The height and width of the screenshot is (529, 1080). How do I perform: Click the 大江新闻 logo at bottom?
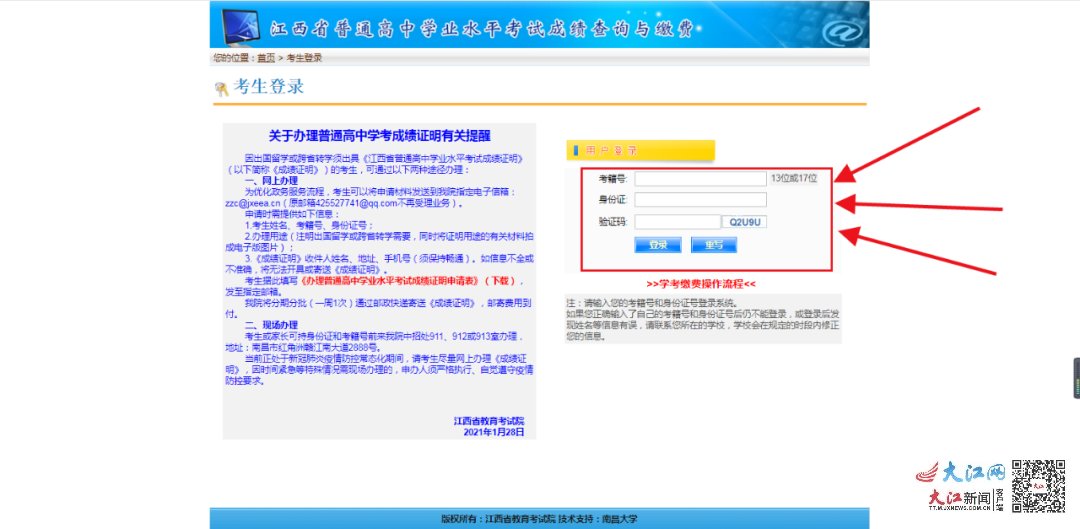coord(958,498)
